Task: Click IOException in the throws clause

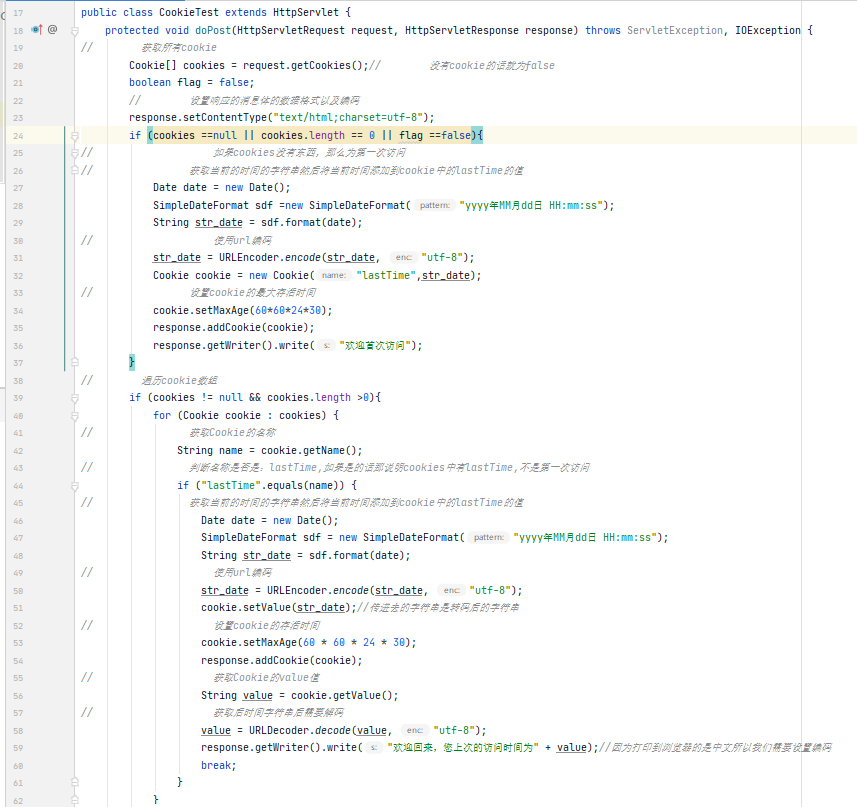Action: [767, 30]
